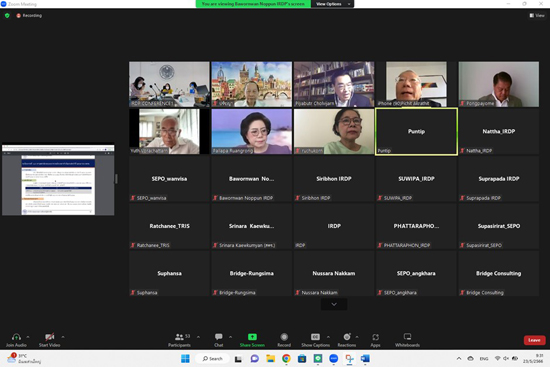Go to next page of participant videos
The height and width of the screenshot is (367, 550).
[x=334, y=304]
